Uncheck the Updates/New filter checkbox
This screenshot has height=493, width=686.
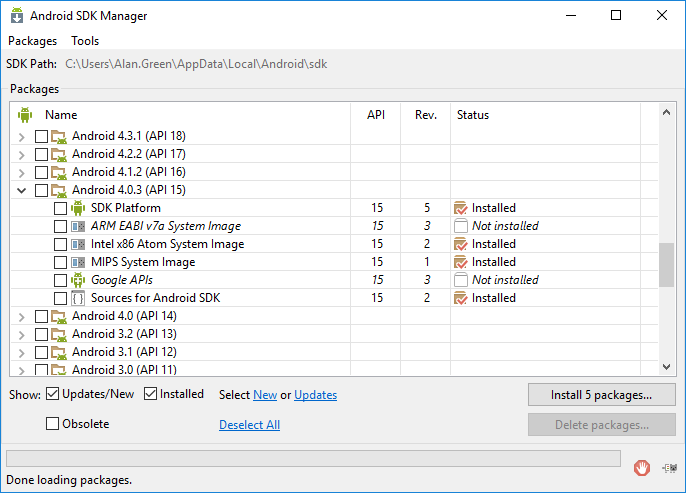pos(54,394)
